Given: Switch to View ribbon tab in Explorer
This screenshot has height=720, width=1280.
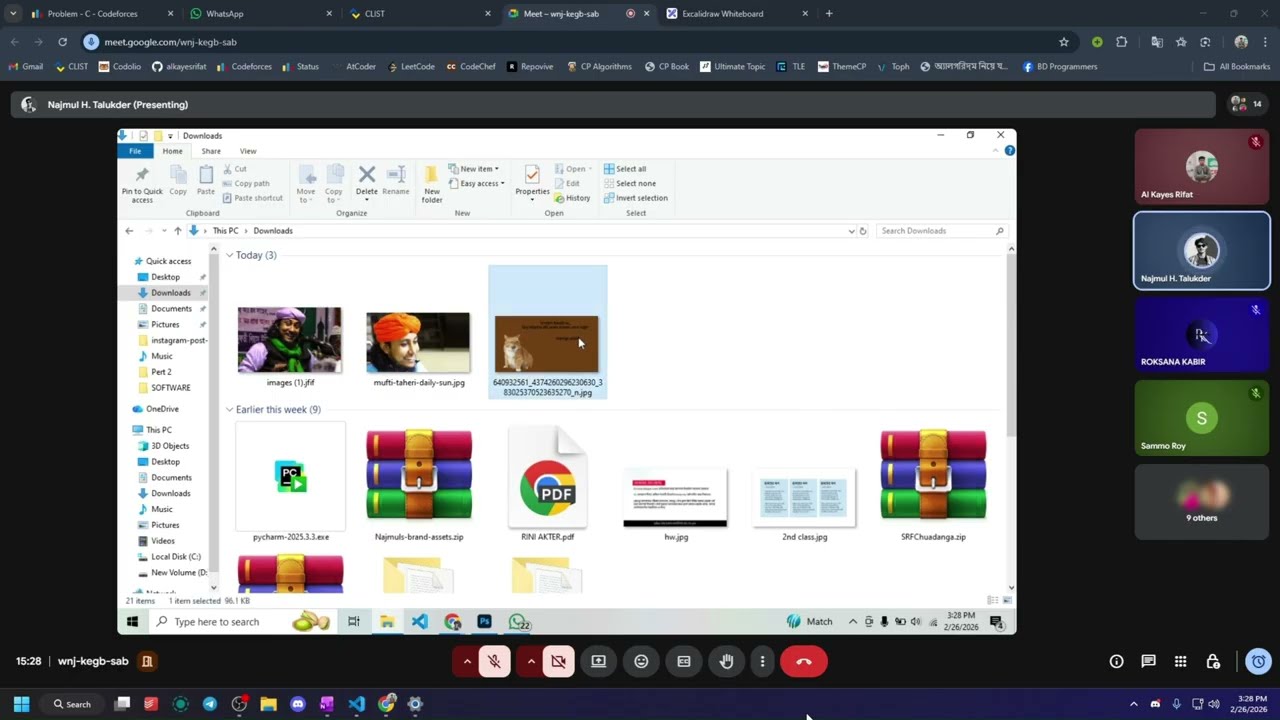Looking at the screenshot, I should [248, 151].
